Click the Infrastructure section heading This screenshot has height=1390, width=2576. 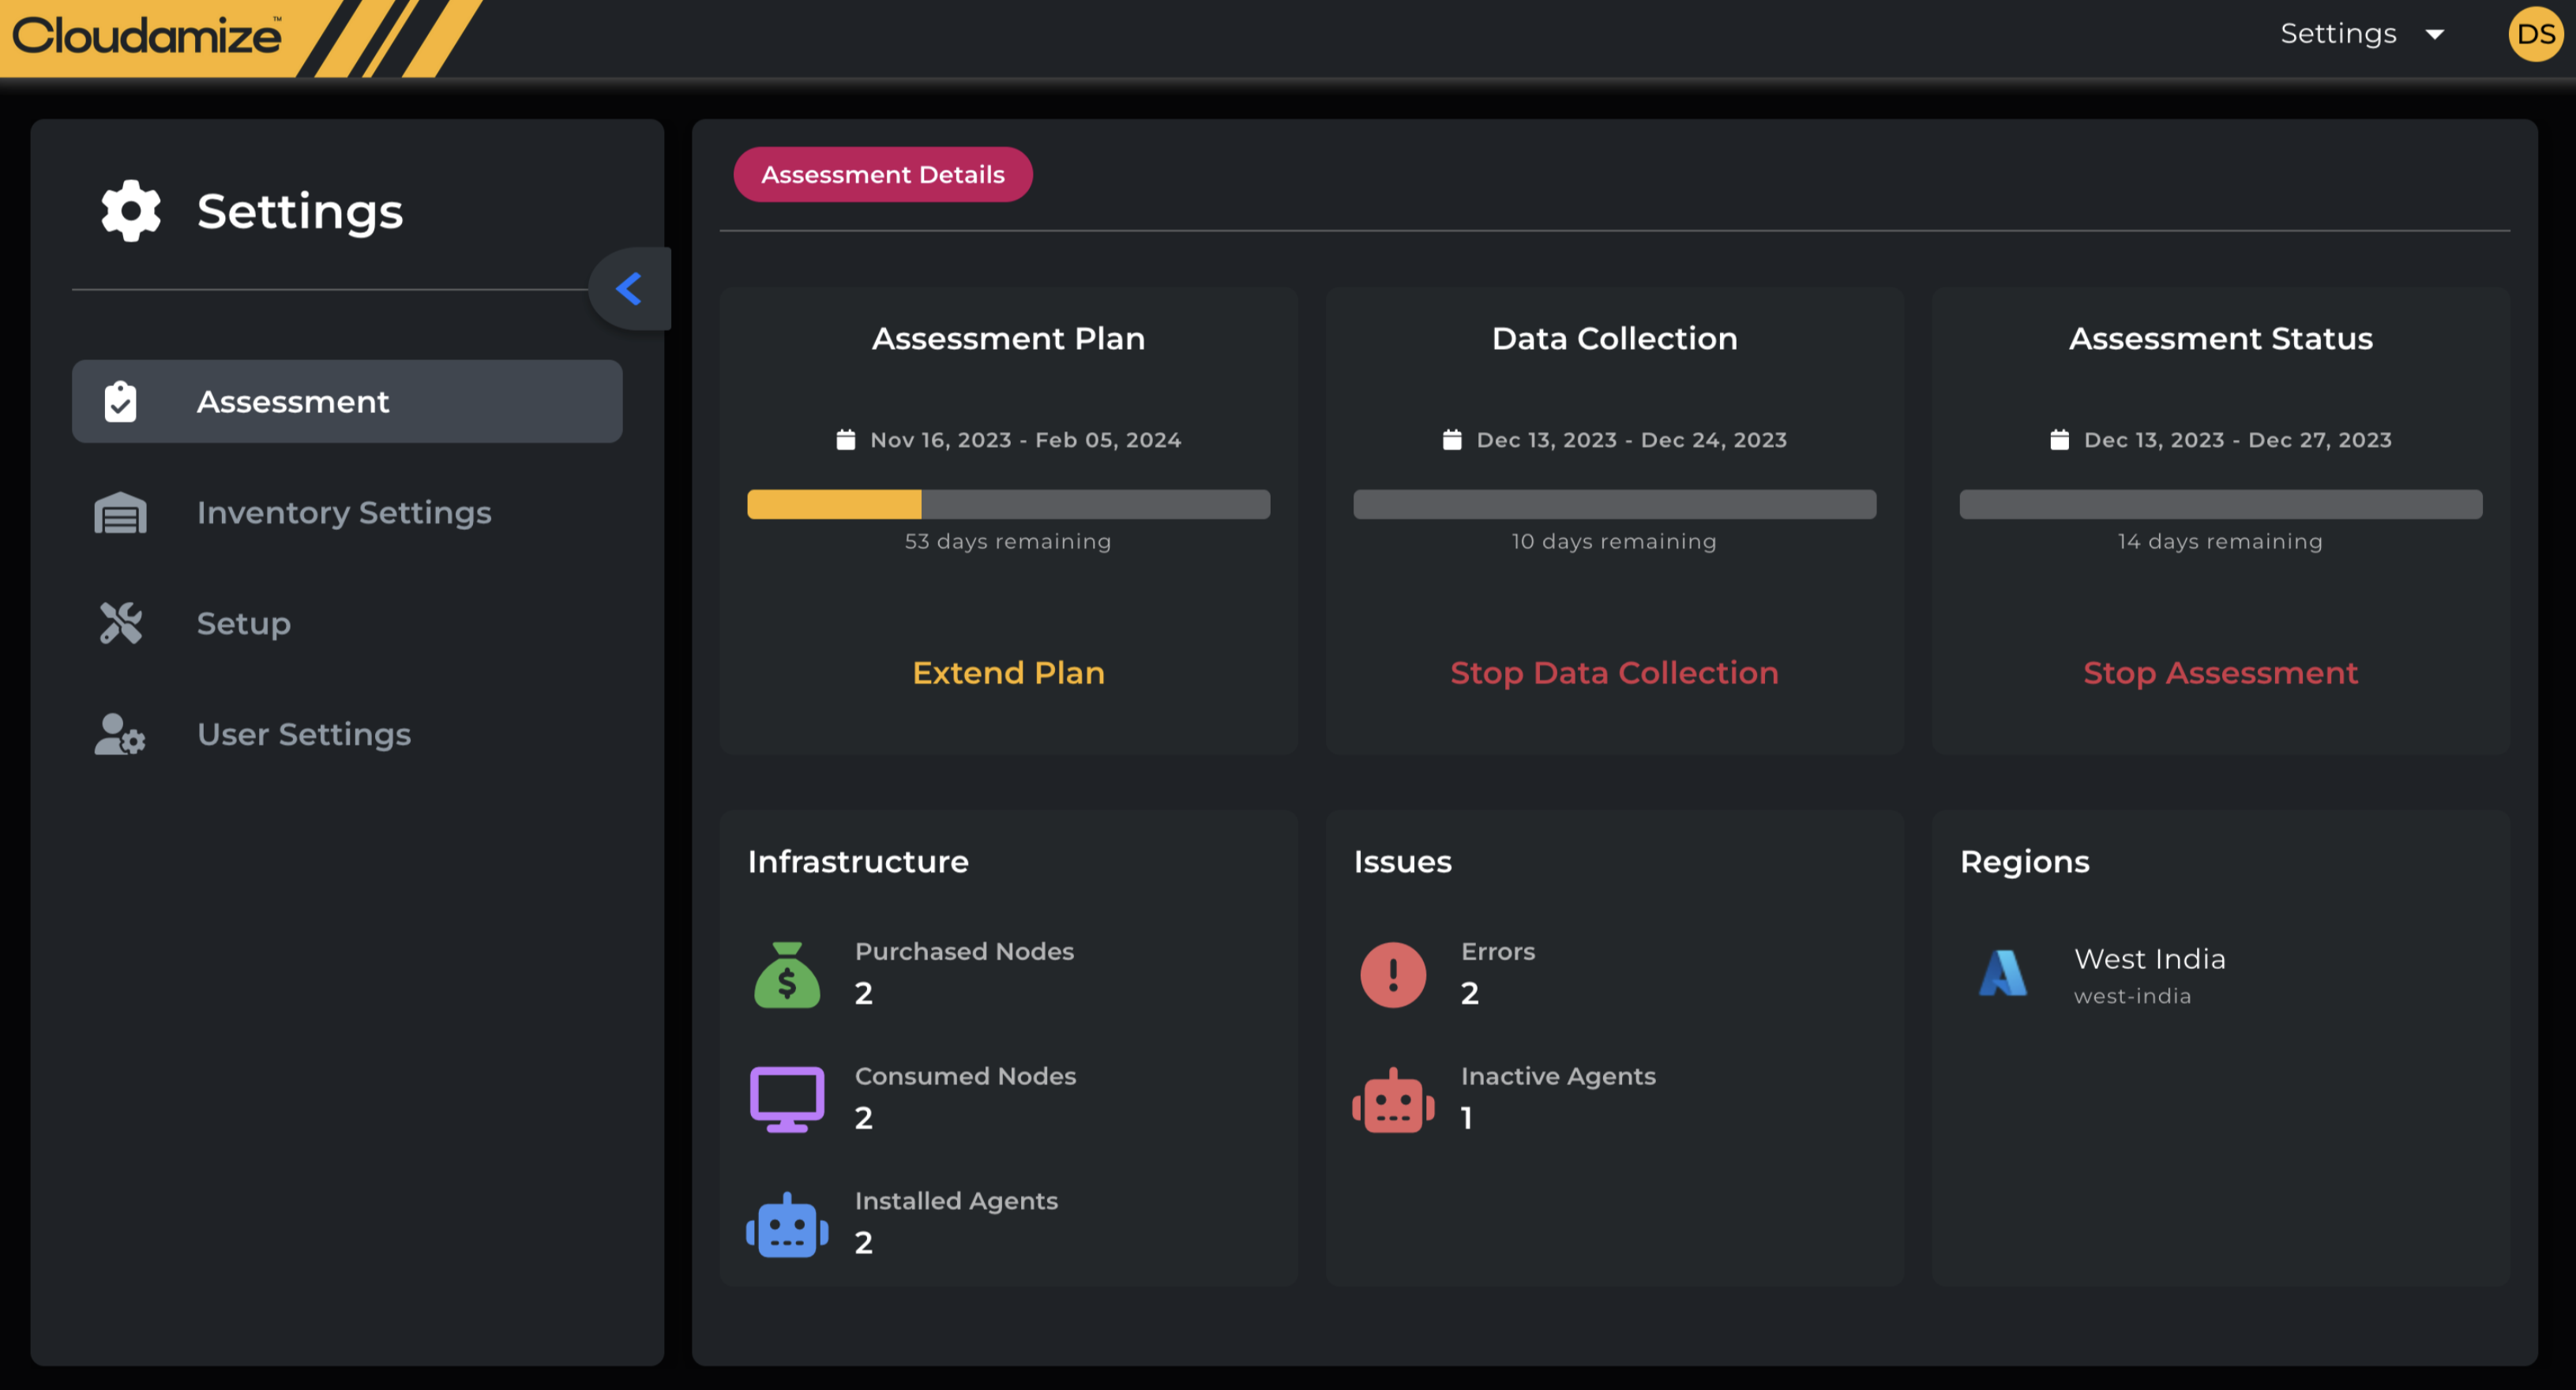[x=858, y=862]
